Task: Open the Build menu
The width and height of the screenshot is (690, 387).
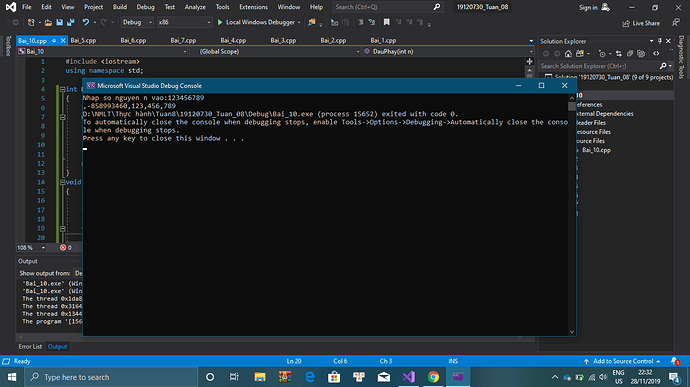Action: (120, 7)
